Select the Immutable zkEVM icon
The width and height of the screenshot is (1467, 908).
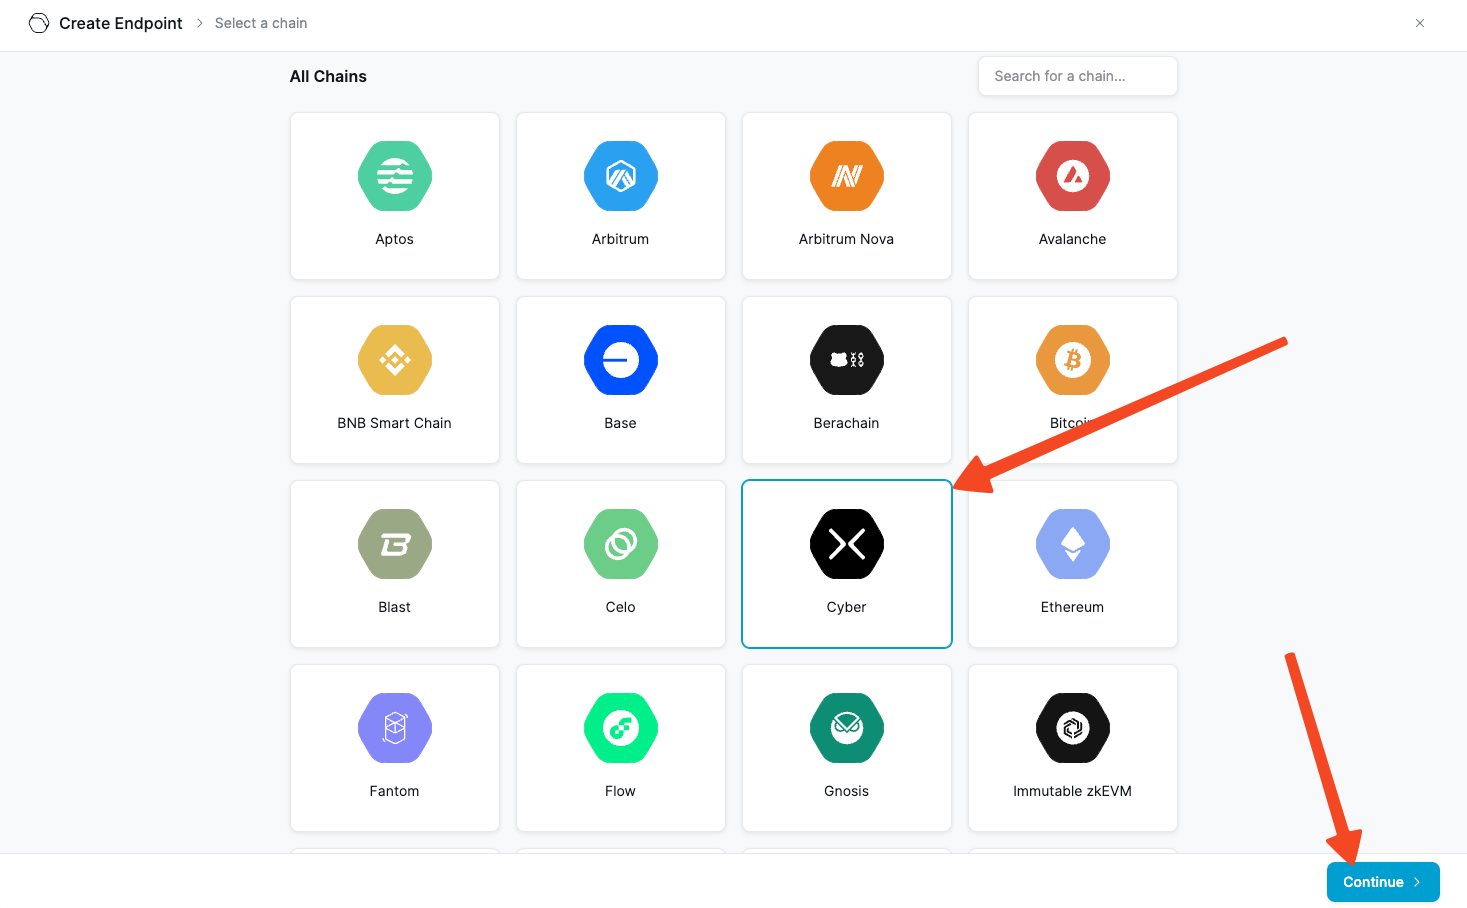coord(1073,728)
